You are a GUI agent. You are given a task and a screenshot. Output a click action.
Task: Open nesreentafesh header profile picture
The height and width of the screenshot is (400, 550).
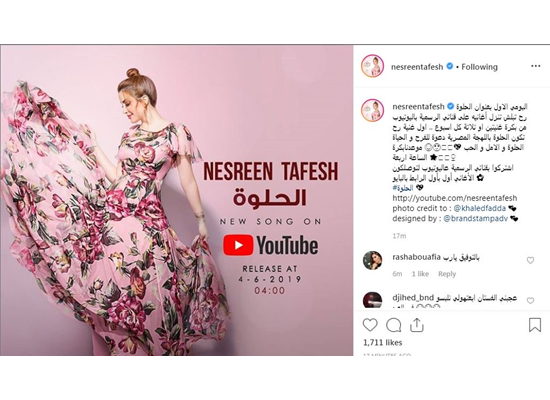coord(373,66)
